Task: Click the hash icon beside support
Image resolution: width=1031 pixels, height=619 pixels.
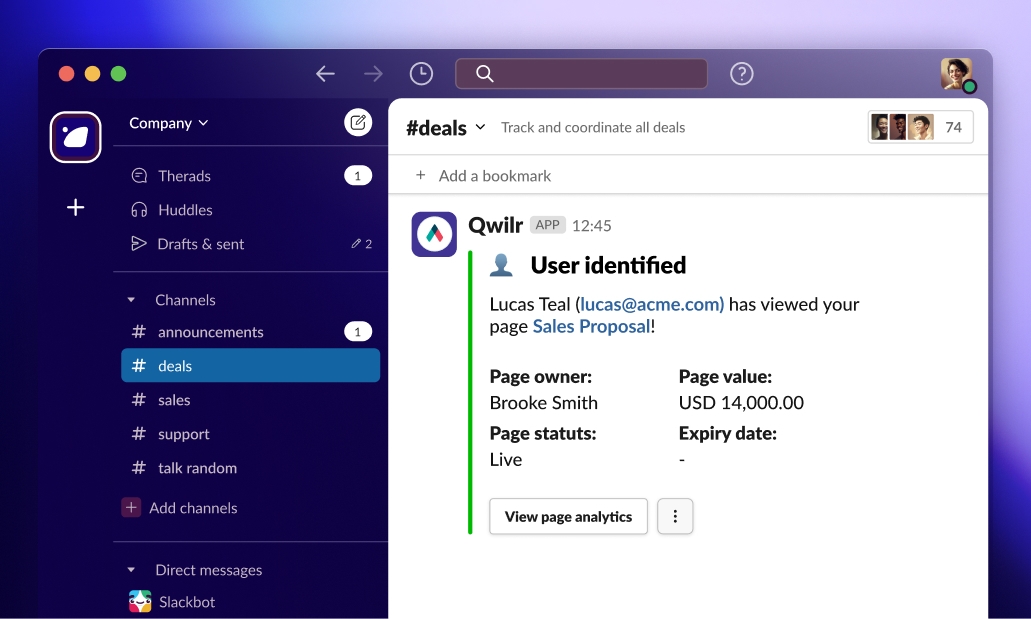Action: coord(139,433)
